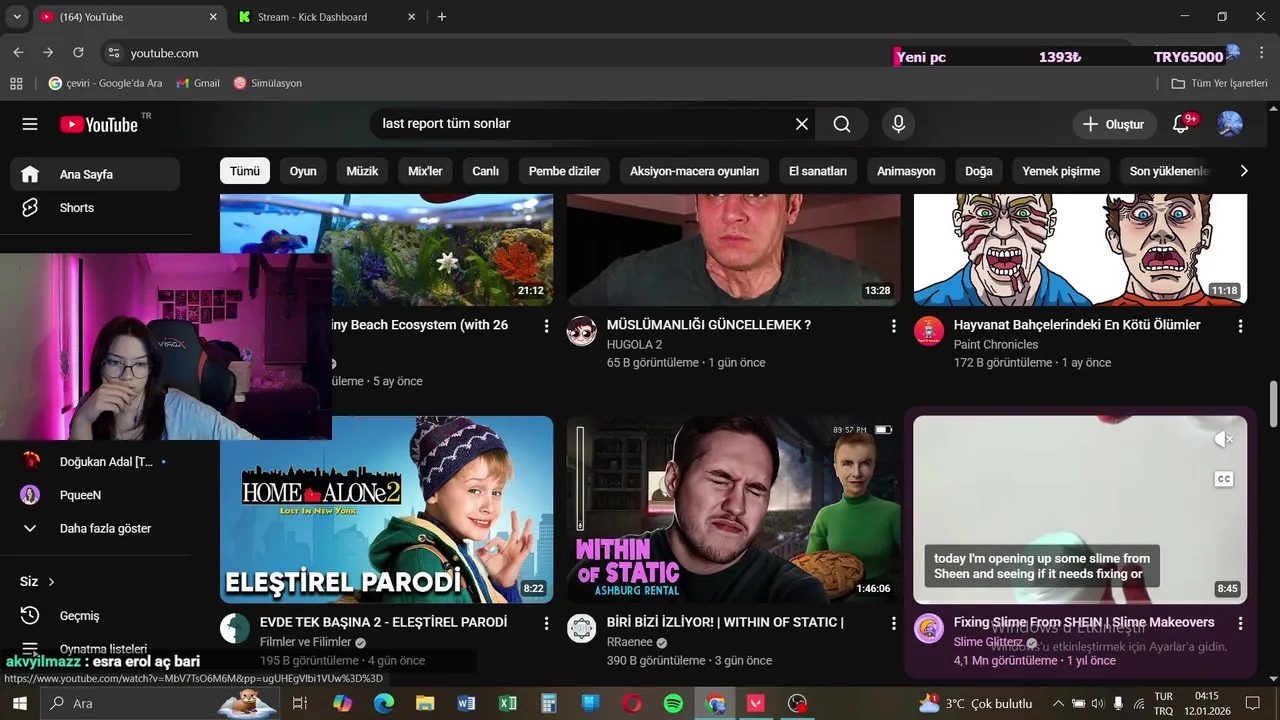Switch to Stream - Kick Dashboard tab
This screenshot has width=1280, height=720.
pos(326,17)
